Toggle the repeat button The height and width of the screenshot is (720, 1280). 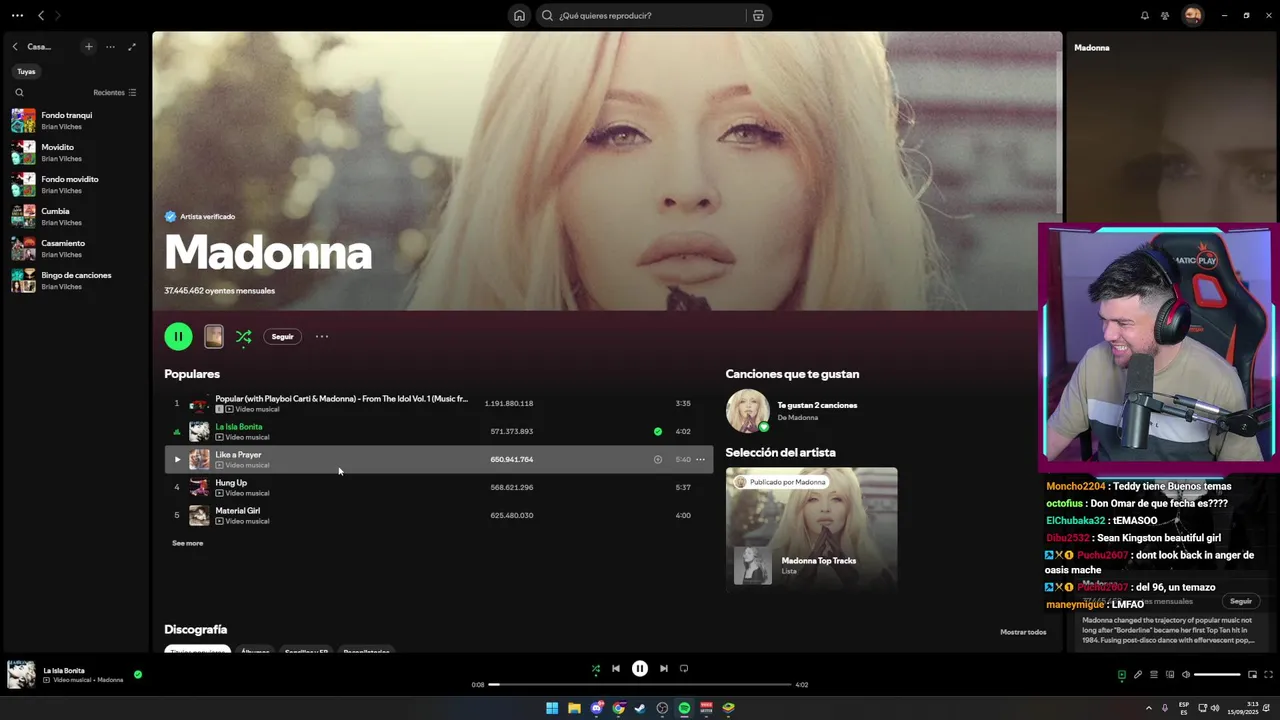tap(684, 668)
